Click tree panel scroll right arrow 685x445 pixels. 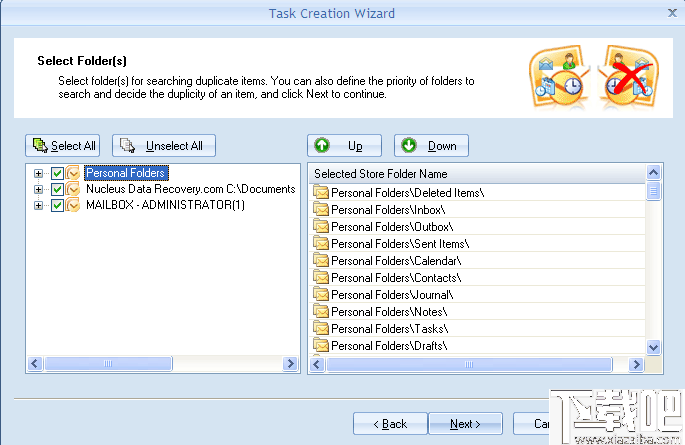pyautogui.click(x=290, y=363)
